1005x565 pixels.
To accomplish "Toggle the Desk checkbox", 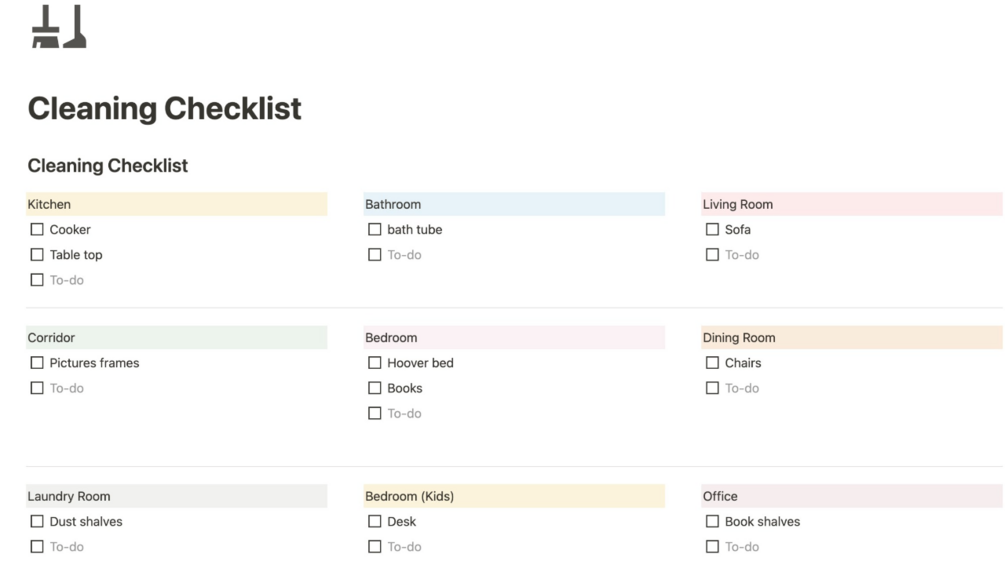I will 375,521.
